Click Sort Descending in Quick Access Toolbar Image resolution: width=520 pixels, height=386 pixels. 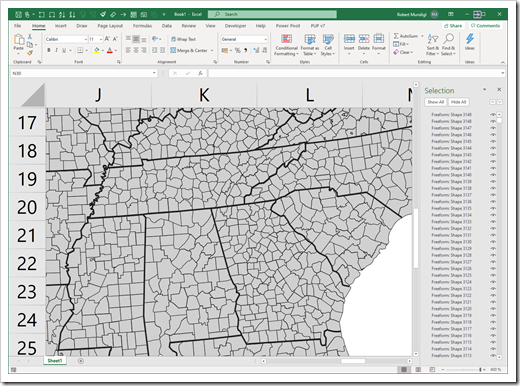click(x=72, y=14)
